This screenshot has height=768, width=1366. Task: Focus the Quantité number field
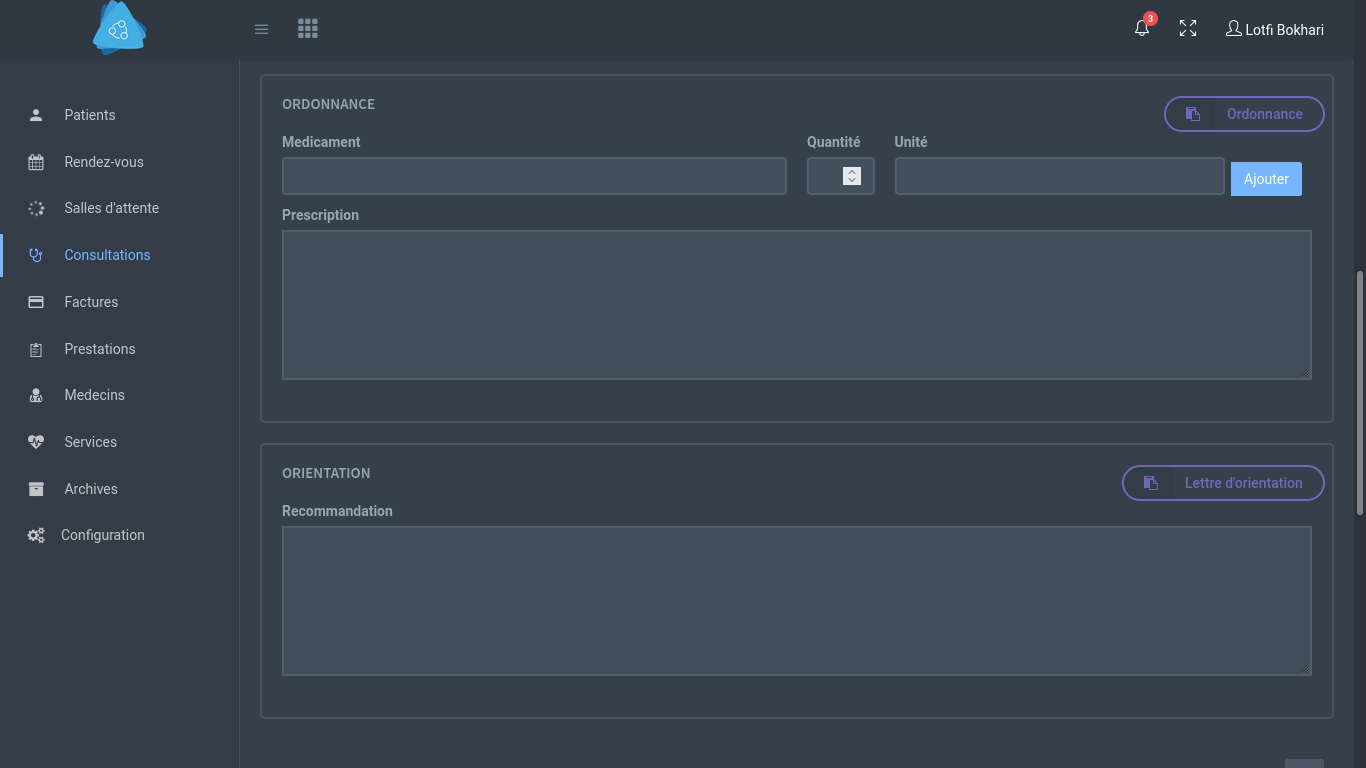click(x=840, y=176)
